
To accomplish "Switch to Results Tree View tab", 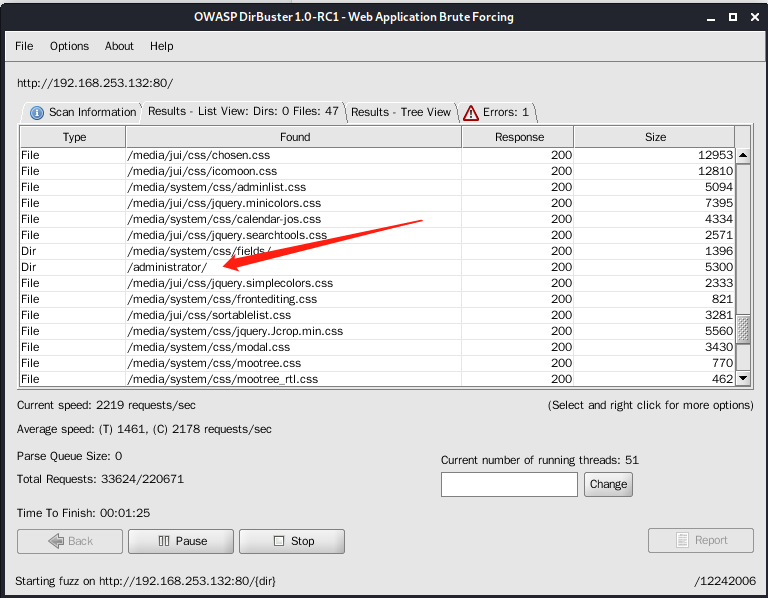I will tap(401, 112).
